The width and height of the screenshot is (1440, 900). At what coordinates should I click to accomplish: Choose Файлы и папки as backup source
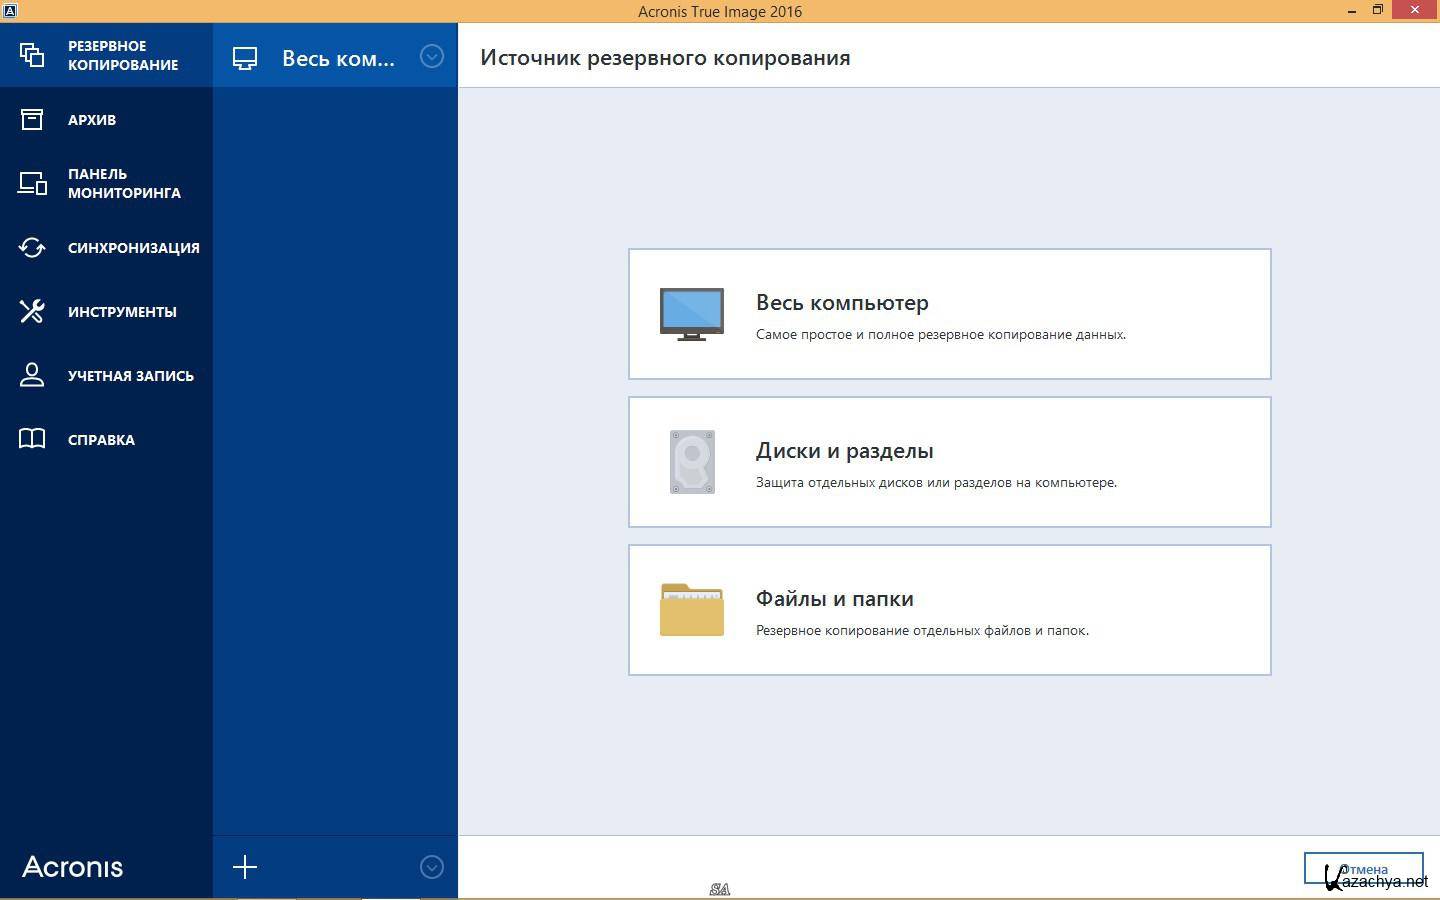pos(950,610)
